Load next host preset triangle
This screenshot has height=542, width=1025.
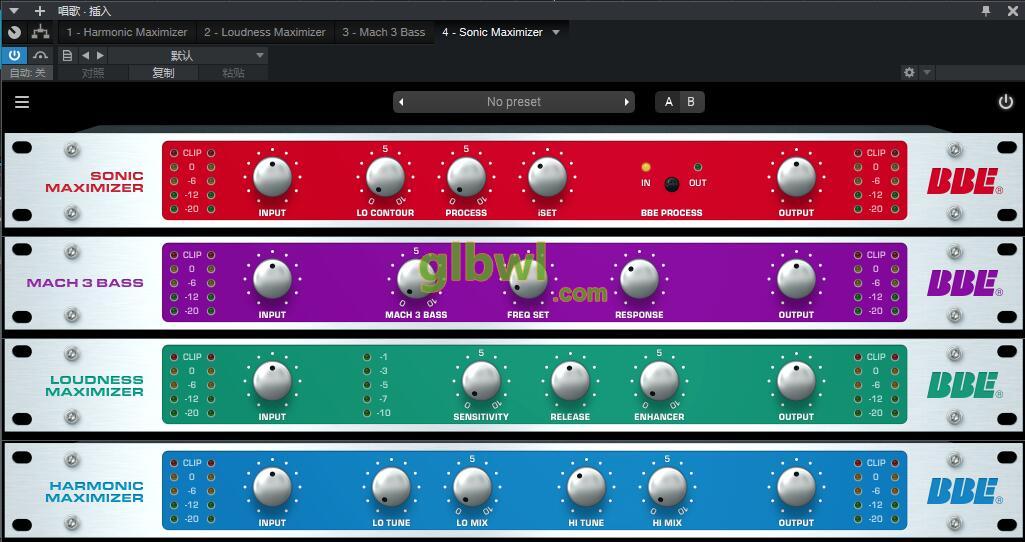click(100, 56)
